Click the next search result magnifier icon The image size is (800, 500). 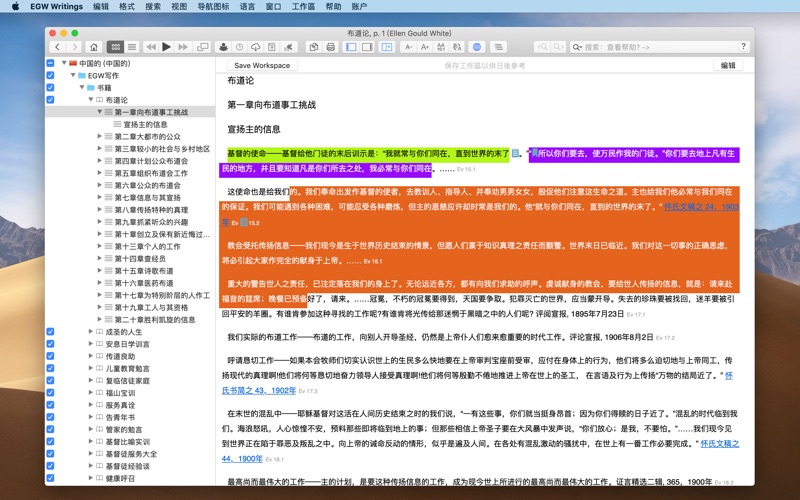558,47
